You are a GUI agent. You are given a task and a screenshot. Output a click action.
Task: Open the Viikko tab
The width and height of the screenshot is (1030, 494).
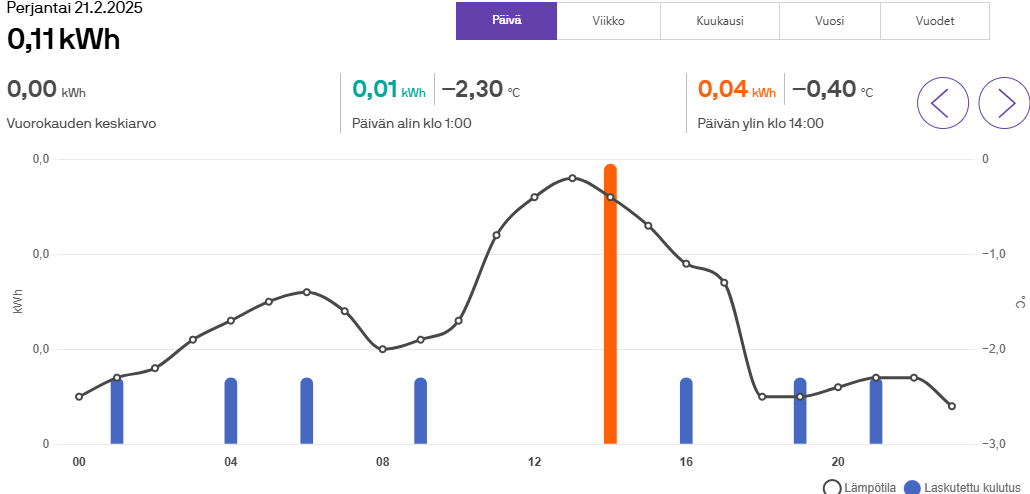point(608,21)
